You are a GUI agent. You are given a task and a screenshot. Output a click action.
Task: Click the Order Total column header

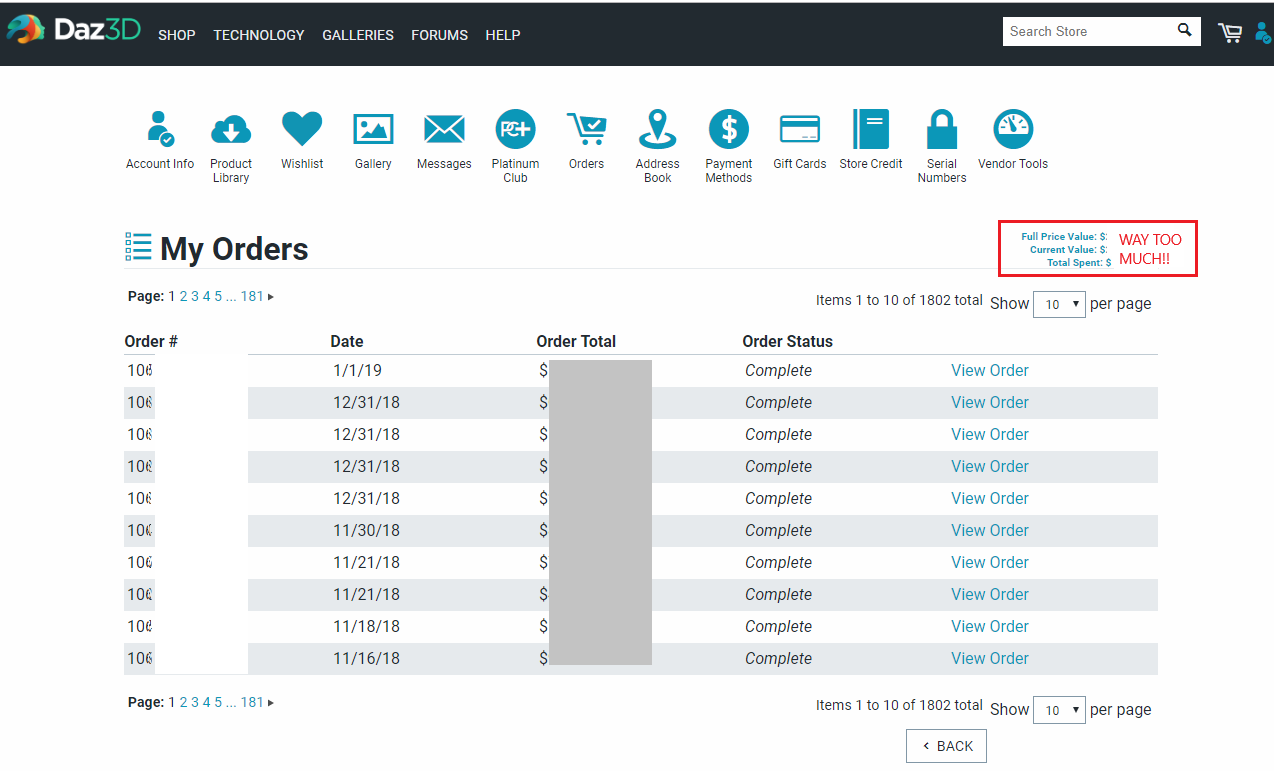[x=576, y=341]
